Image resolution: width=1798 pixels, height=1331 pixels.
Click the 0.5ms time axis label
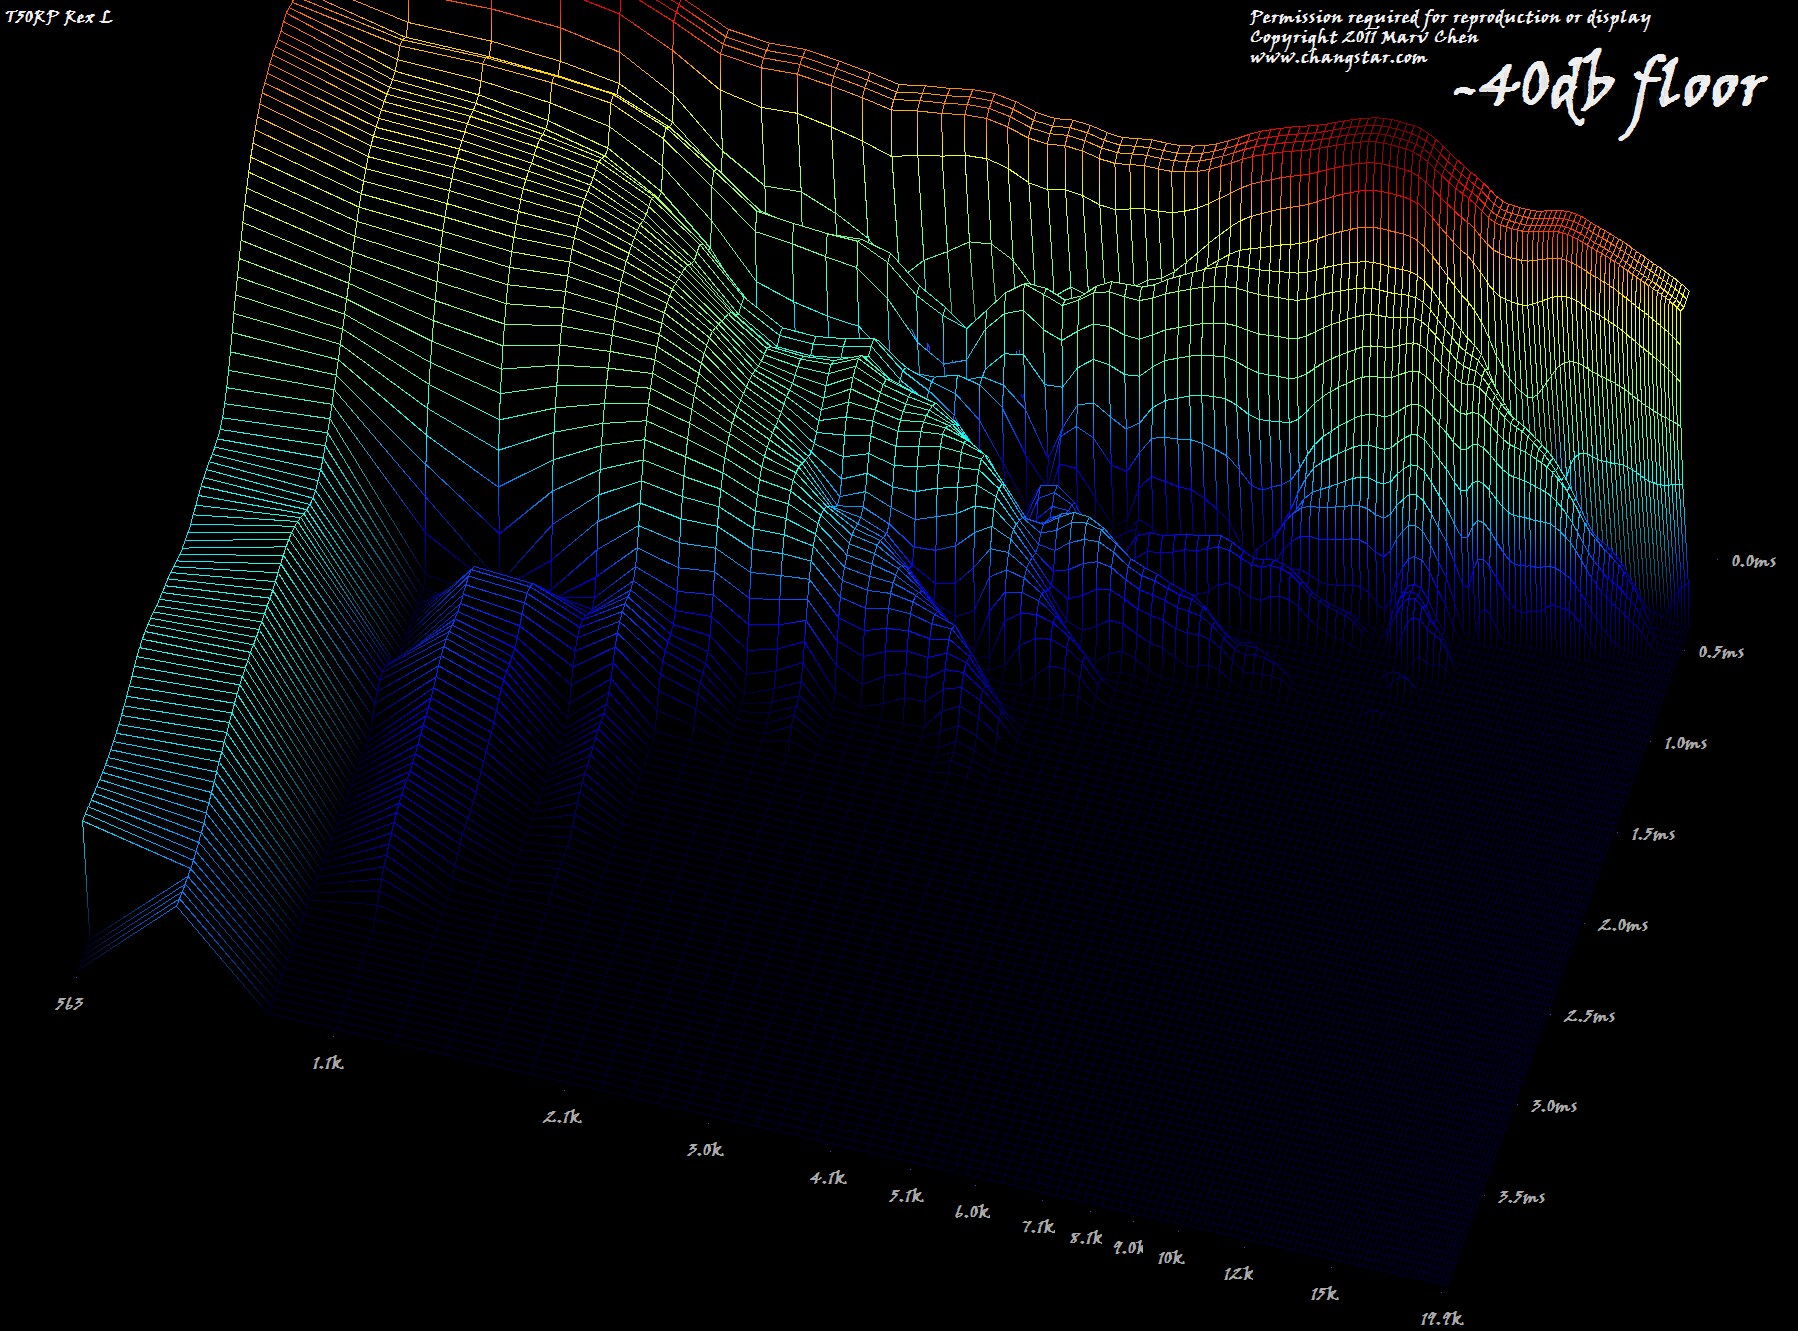[x=1721, y=653]
